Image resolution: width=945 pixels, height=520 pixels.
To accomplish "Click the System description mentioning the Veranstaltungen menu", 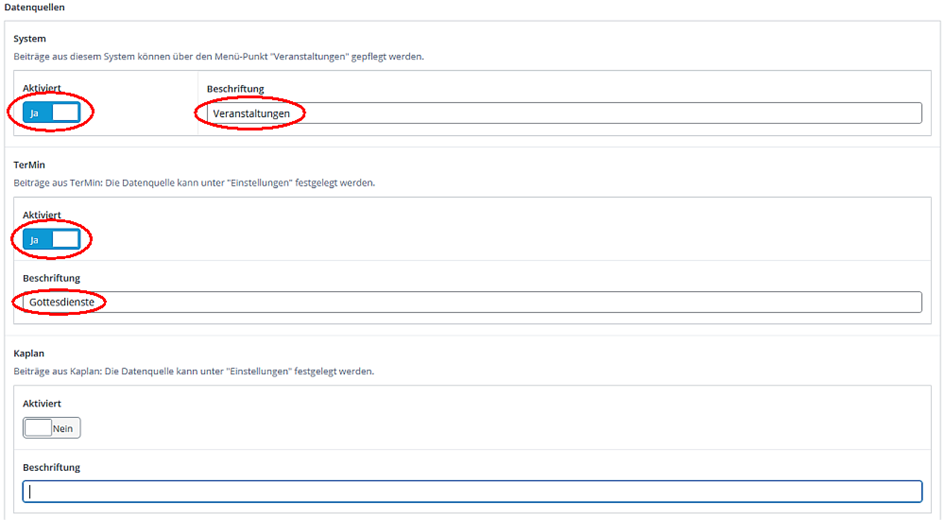I will (218, 56).
